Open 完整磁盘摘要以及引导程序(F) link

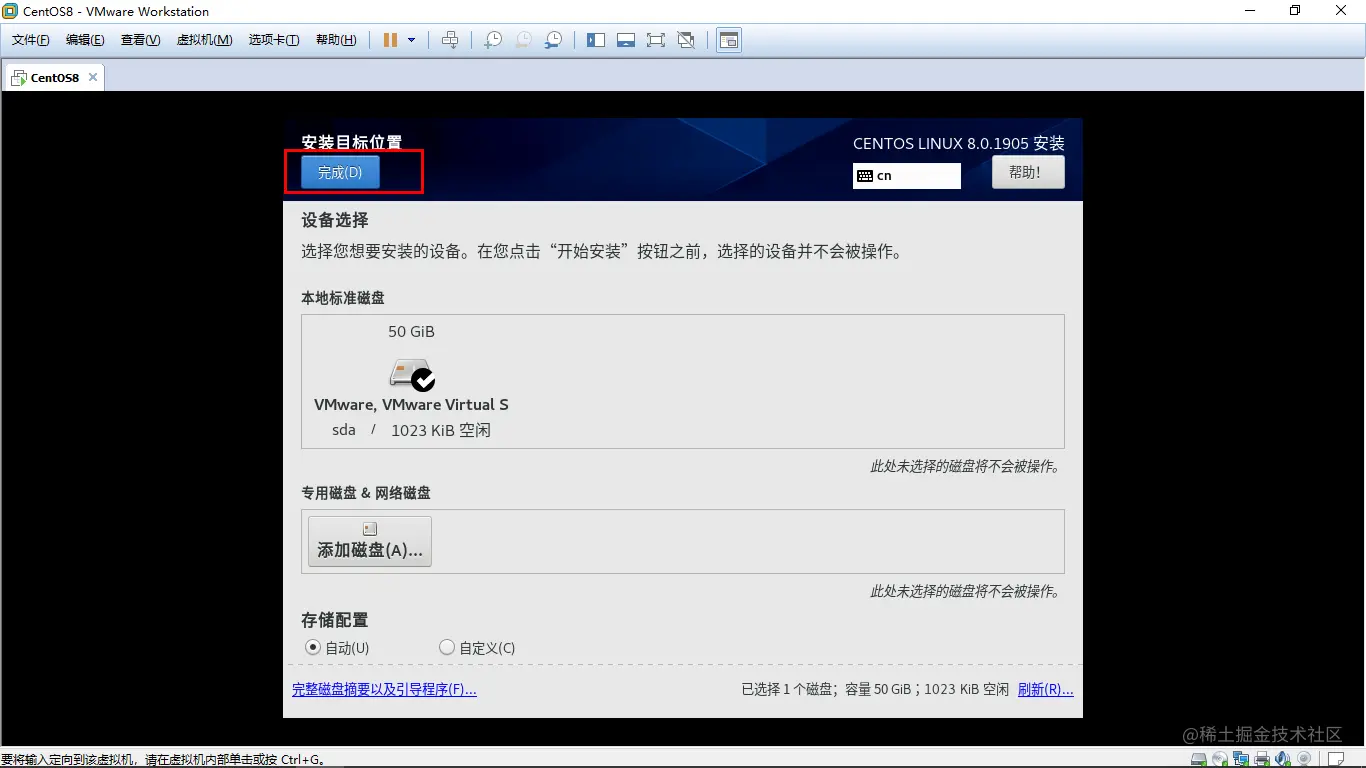click(x=384, y=689)
